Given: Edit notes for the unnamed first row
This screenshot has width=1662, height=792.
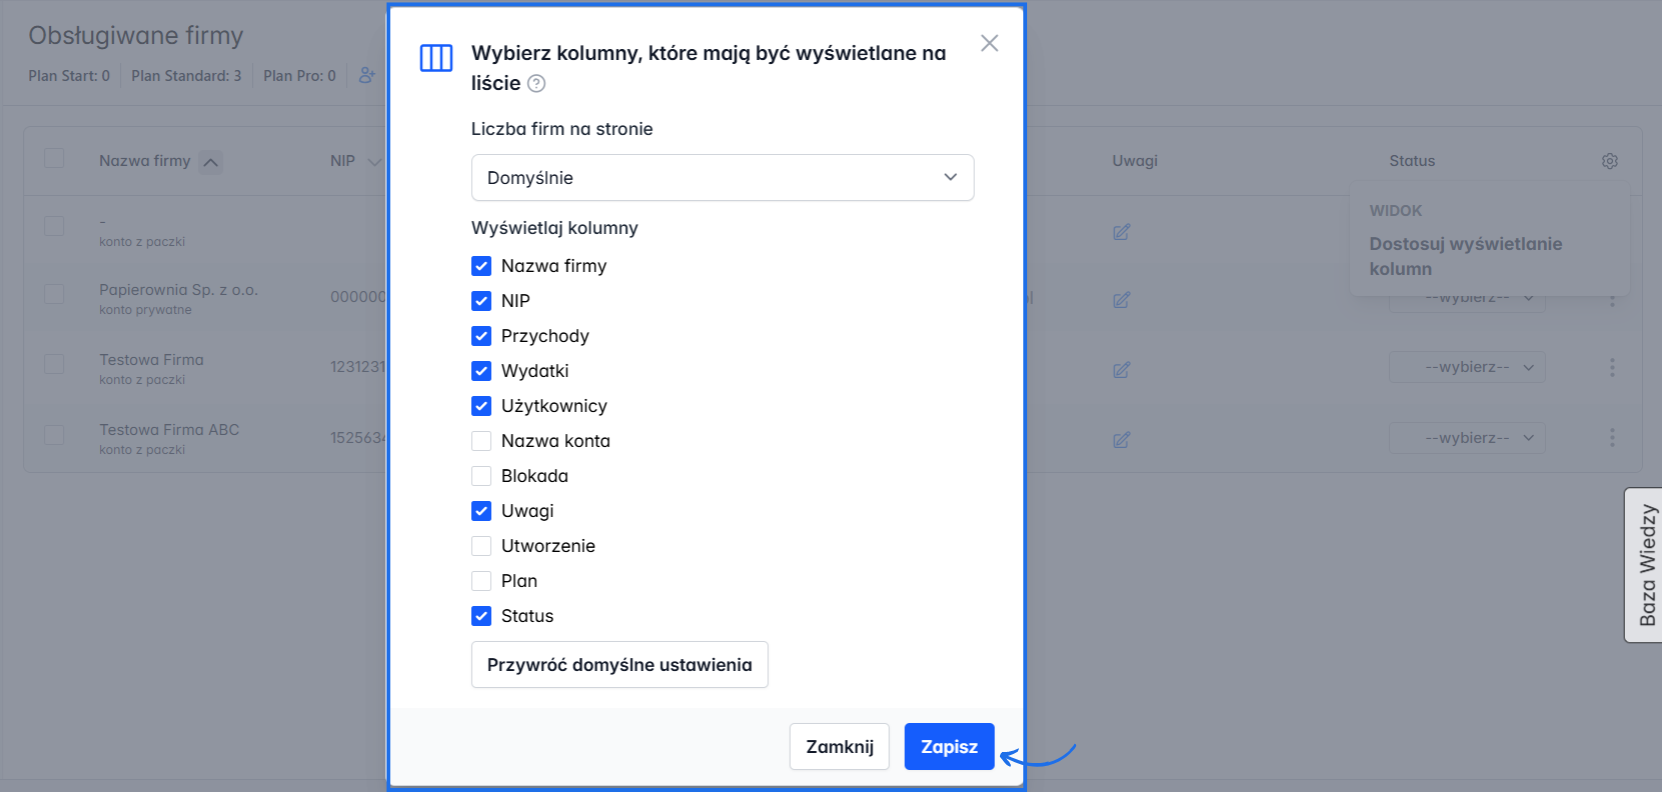Looking at the screenshot, I should point(1121,232).
